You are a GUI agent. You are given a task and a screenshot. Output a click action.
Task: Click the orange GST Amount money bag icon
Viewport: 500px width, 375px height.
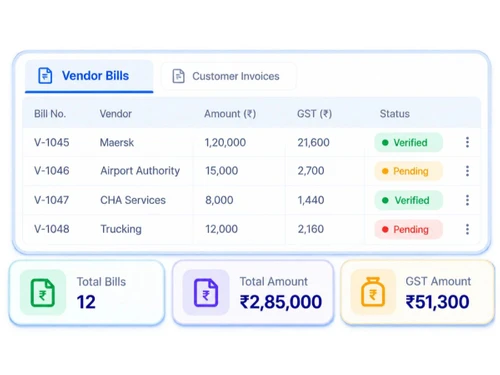click(x=373, y=292)
